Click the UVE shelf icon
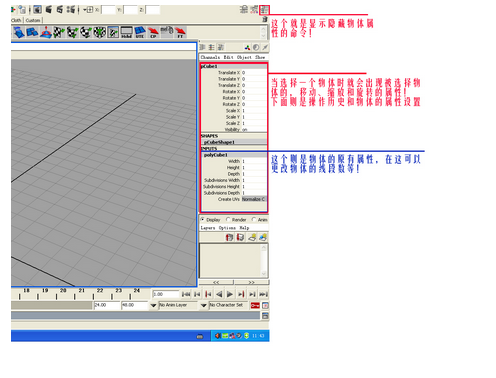This screenshot has height=378, width=496. (140, 32)
